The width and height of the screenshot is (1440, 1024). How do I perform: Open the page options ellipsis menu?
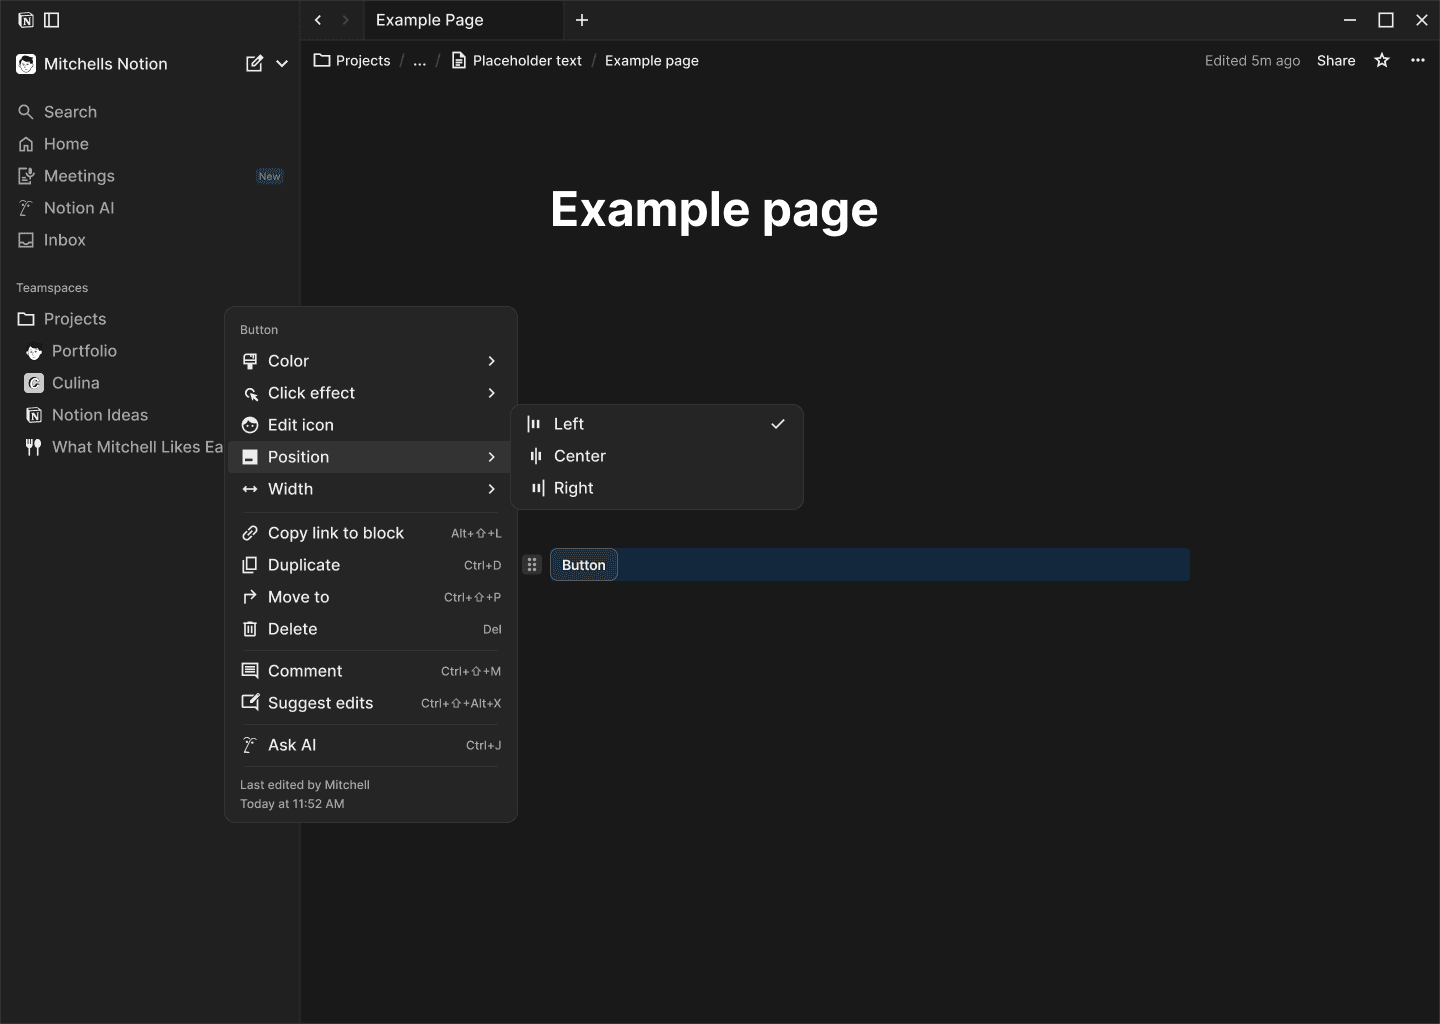(x=1418, y=60)
